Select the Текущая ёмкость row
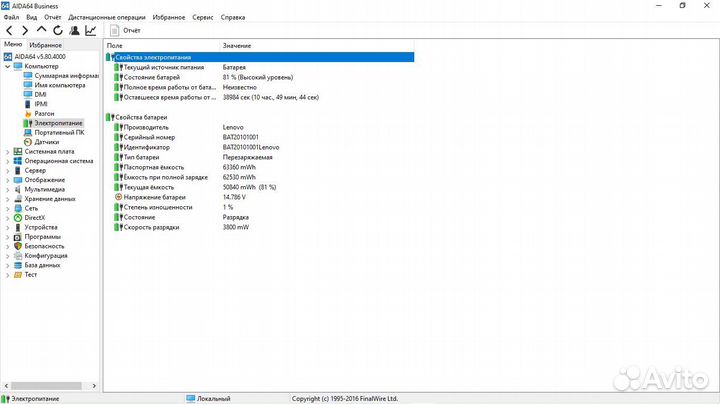This screenshot has height=404, width=720. click(x=259, y=187)
